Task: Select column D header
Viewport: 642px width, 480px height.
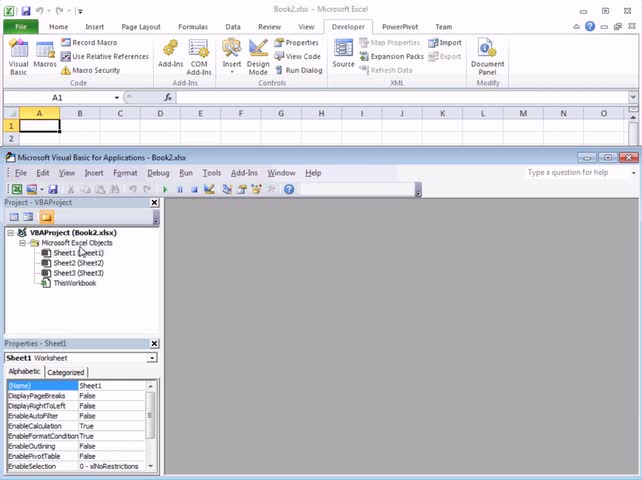Action: click(x=160, y=113)
